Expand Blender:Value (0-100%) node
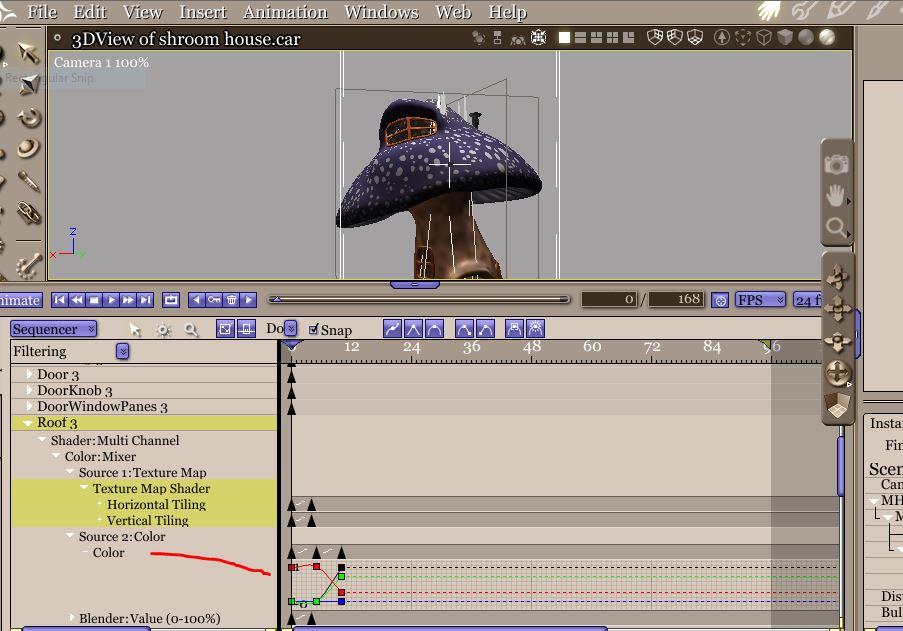Screen dimensions: 903x631 click(72, 617)
